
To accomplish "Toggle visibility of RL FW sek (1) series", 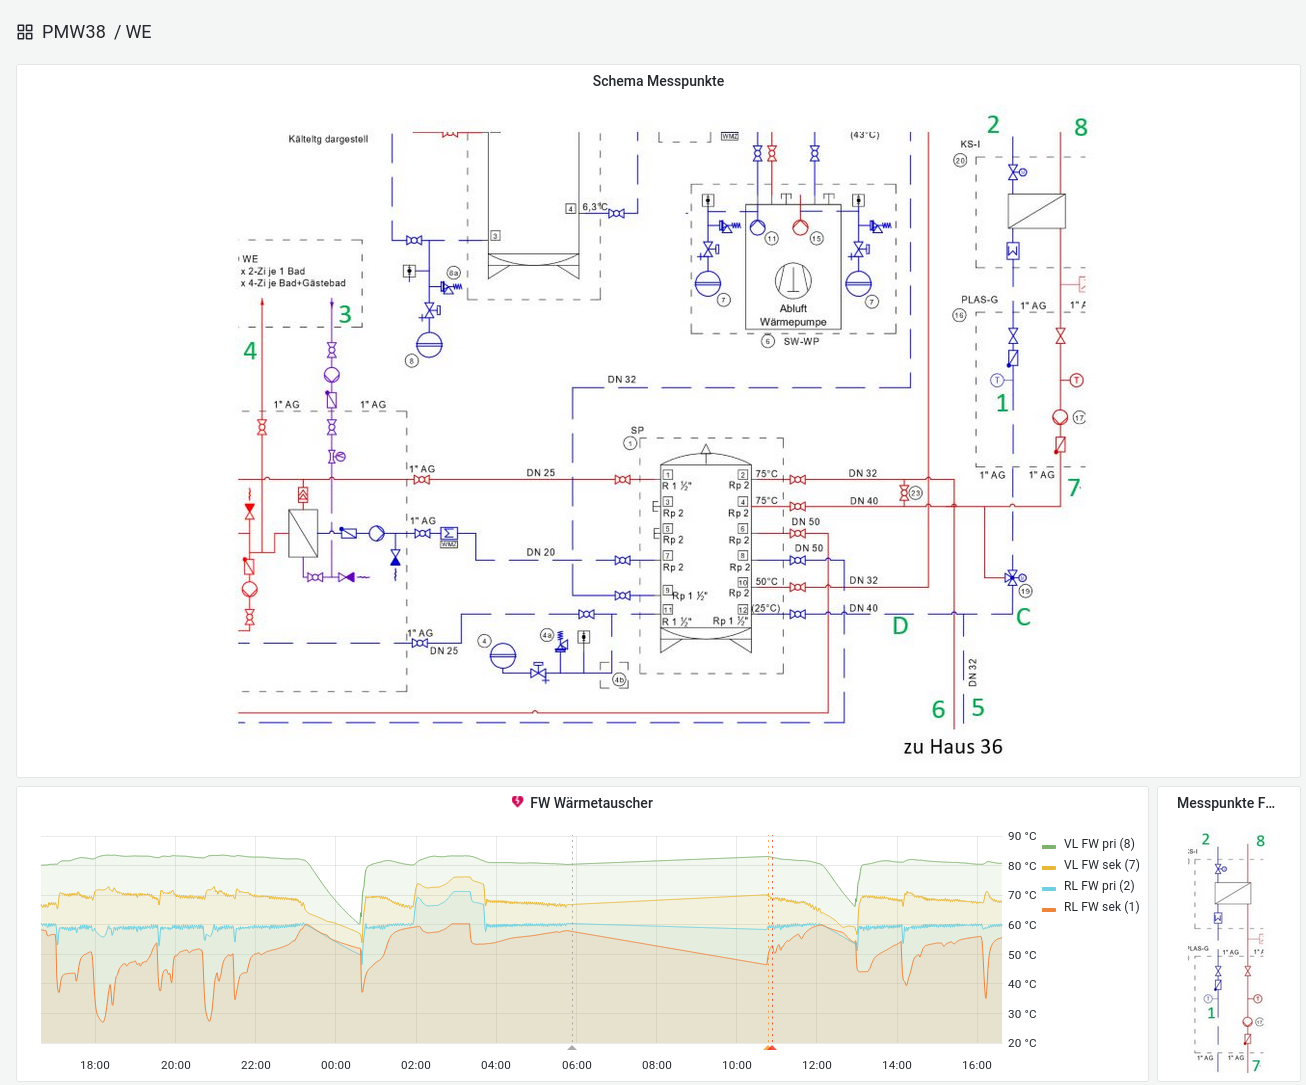I will [x=1102, y=907].
